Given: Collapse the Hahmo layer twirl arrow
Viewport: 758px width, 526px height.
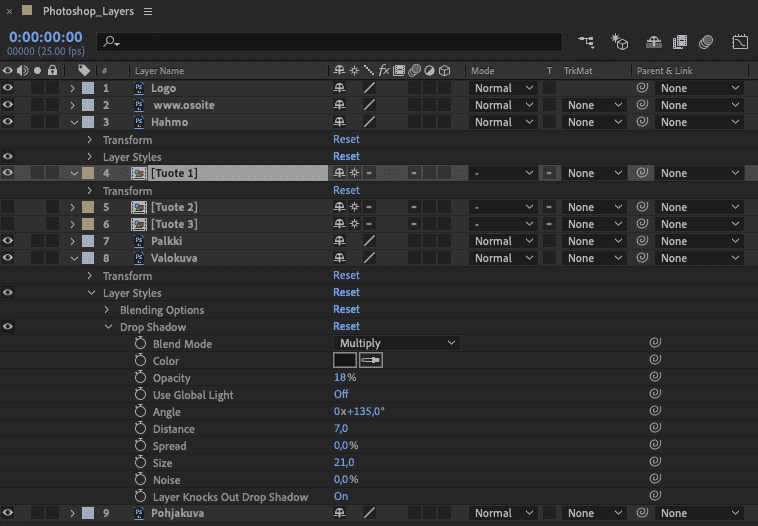Looking at the screenshot, I should (74, 122).
